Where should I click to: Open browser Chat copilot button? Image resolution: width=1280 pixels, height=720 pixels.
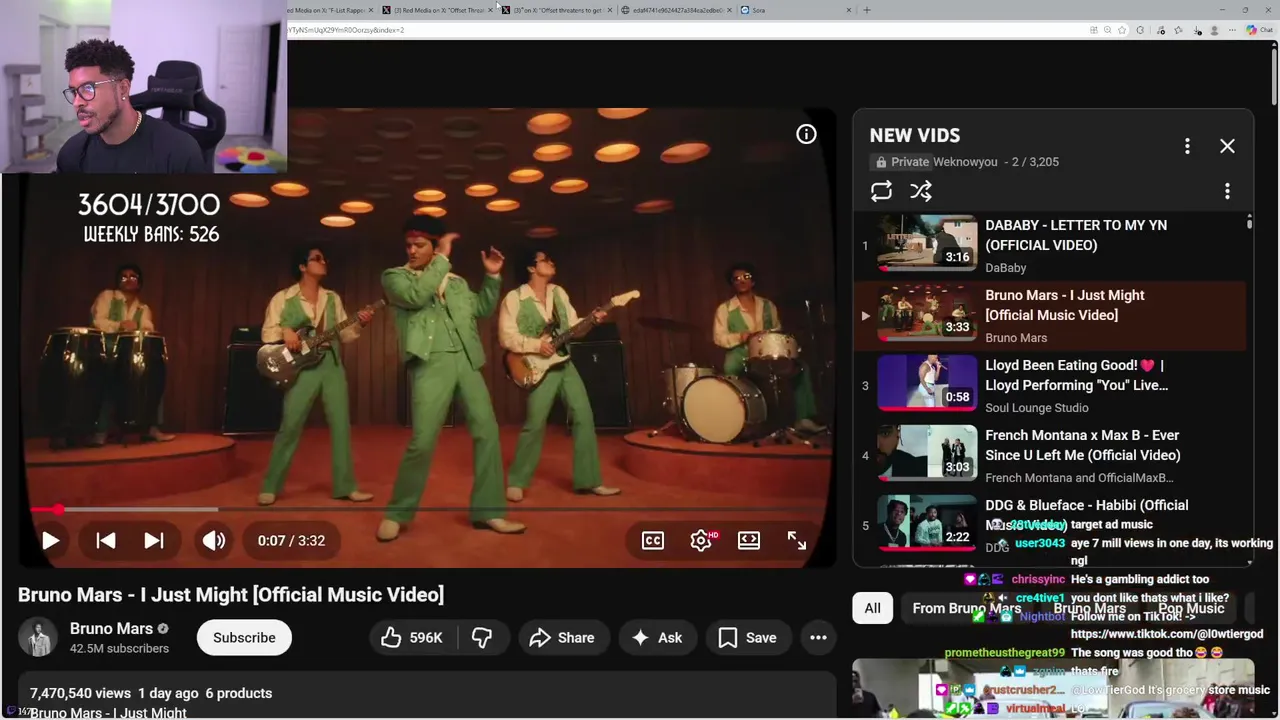(1259, 30)
